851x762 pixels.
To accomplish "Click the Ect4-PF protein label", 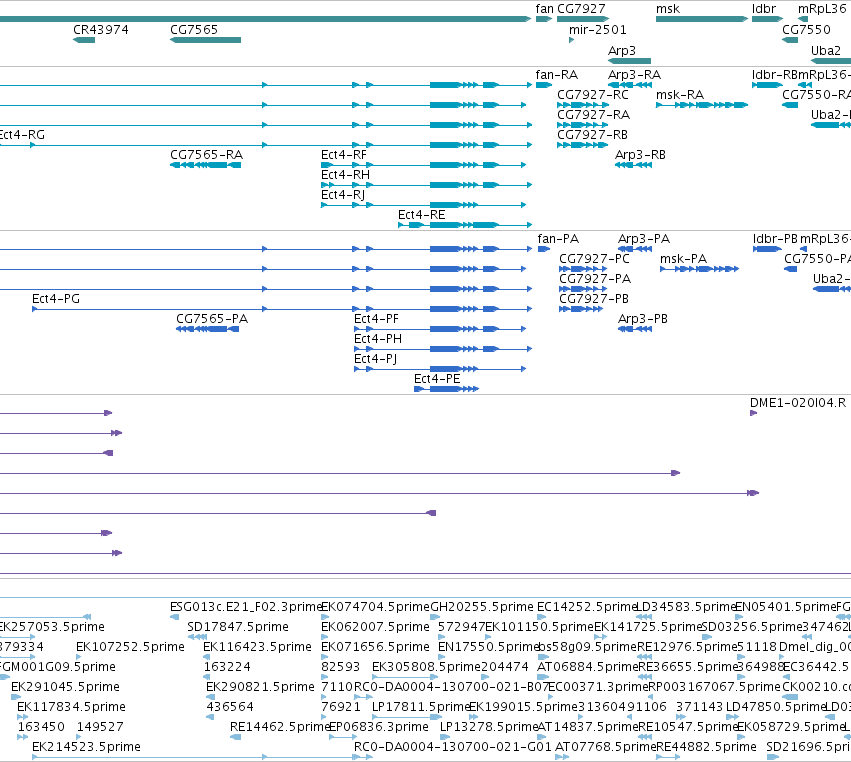I will click(x=376, y=319).
